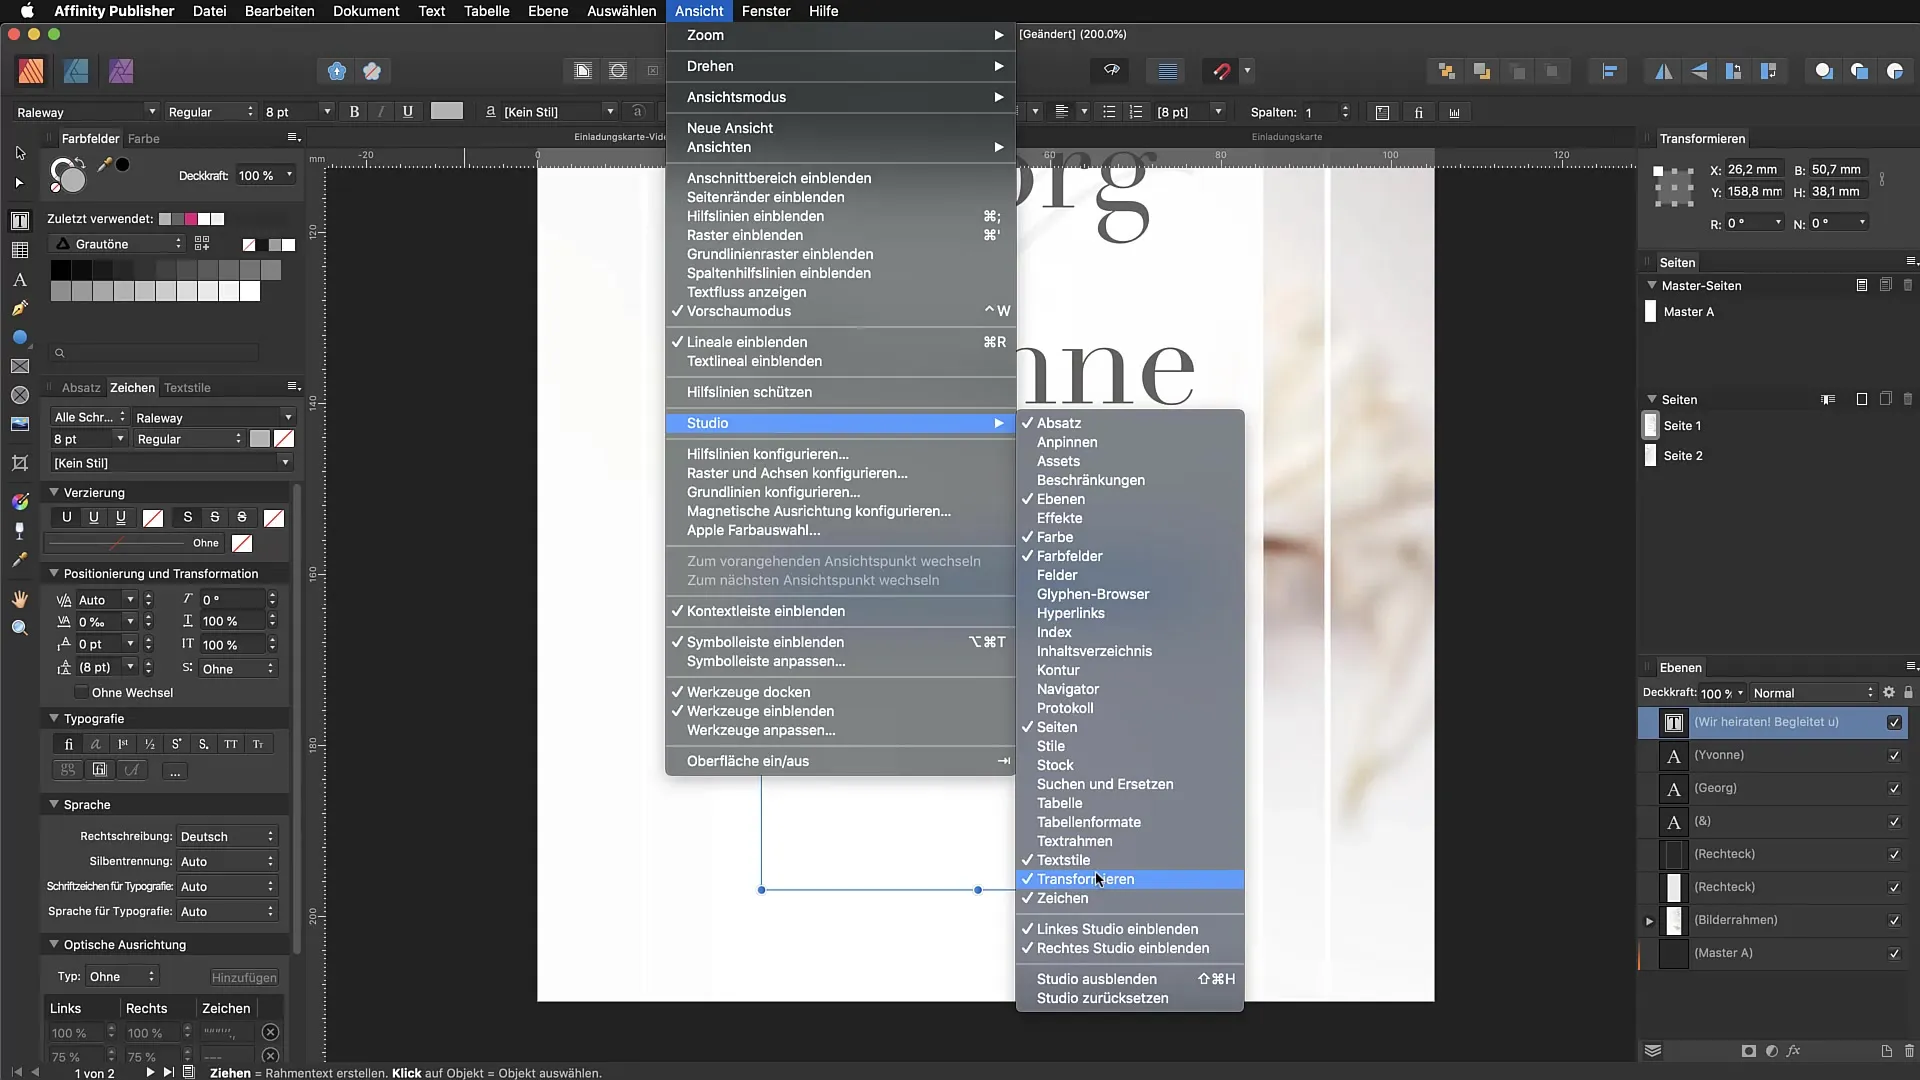This screenshot has width=1920, height=1080.
Task: Select the Table tool
Action: coord(20,250)
